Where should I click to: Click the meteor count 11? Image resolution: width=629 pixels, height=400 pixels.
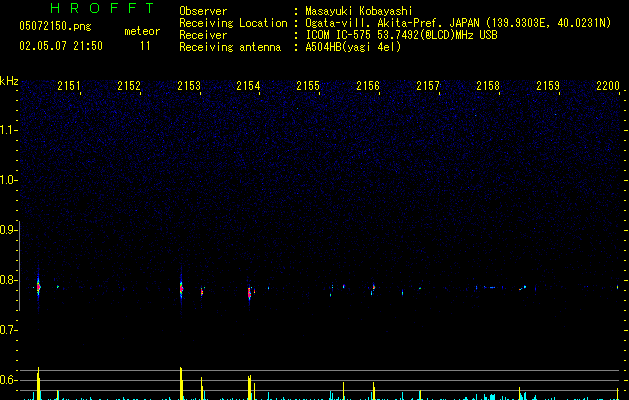[x=145, y=46]
